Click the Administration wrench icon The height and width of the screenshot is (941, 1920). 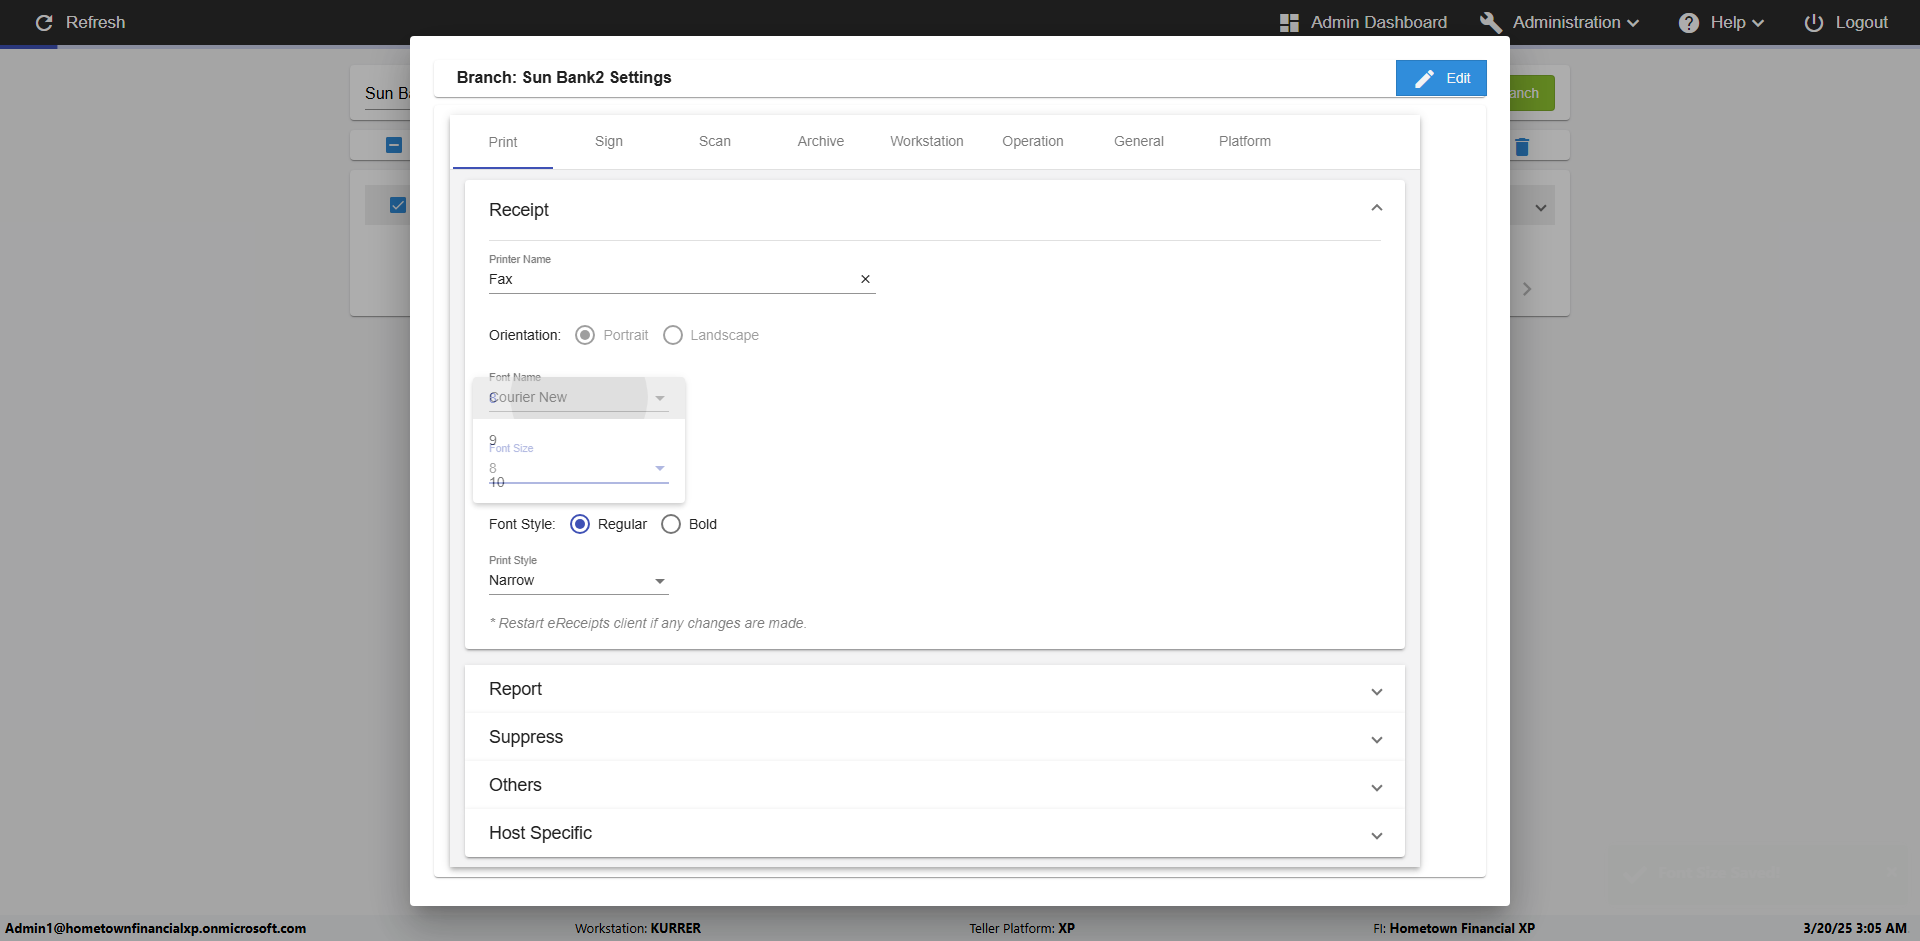1490,23
